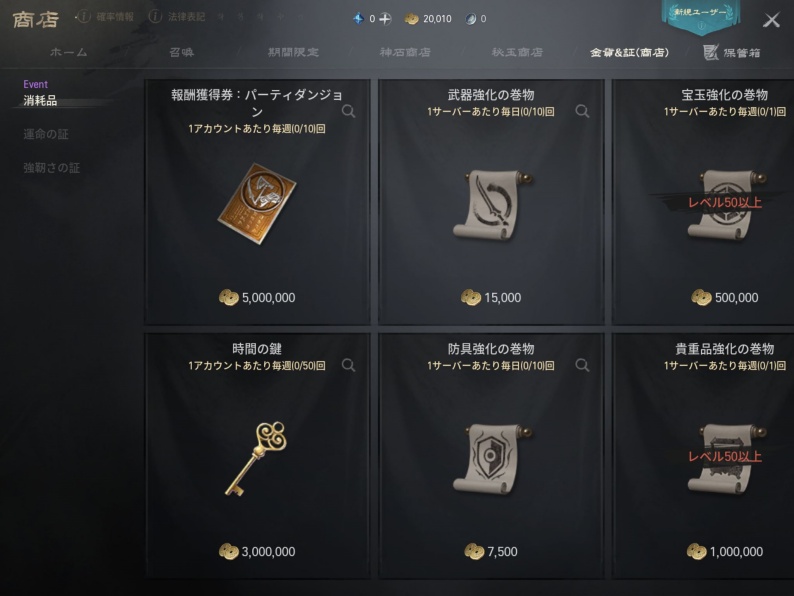The width and height of the screenshot is (794, 596).
Task: Click the 新規ユーザー banner badge
Action: point(701,17)
